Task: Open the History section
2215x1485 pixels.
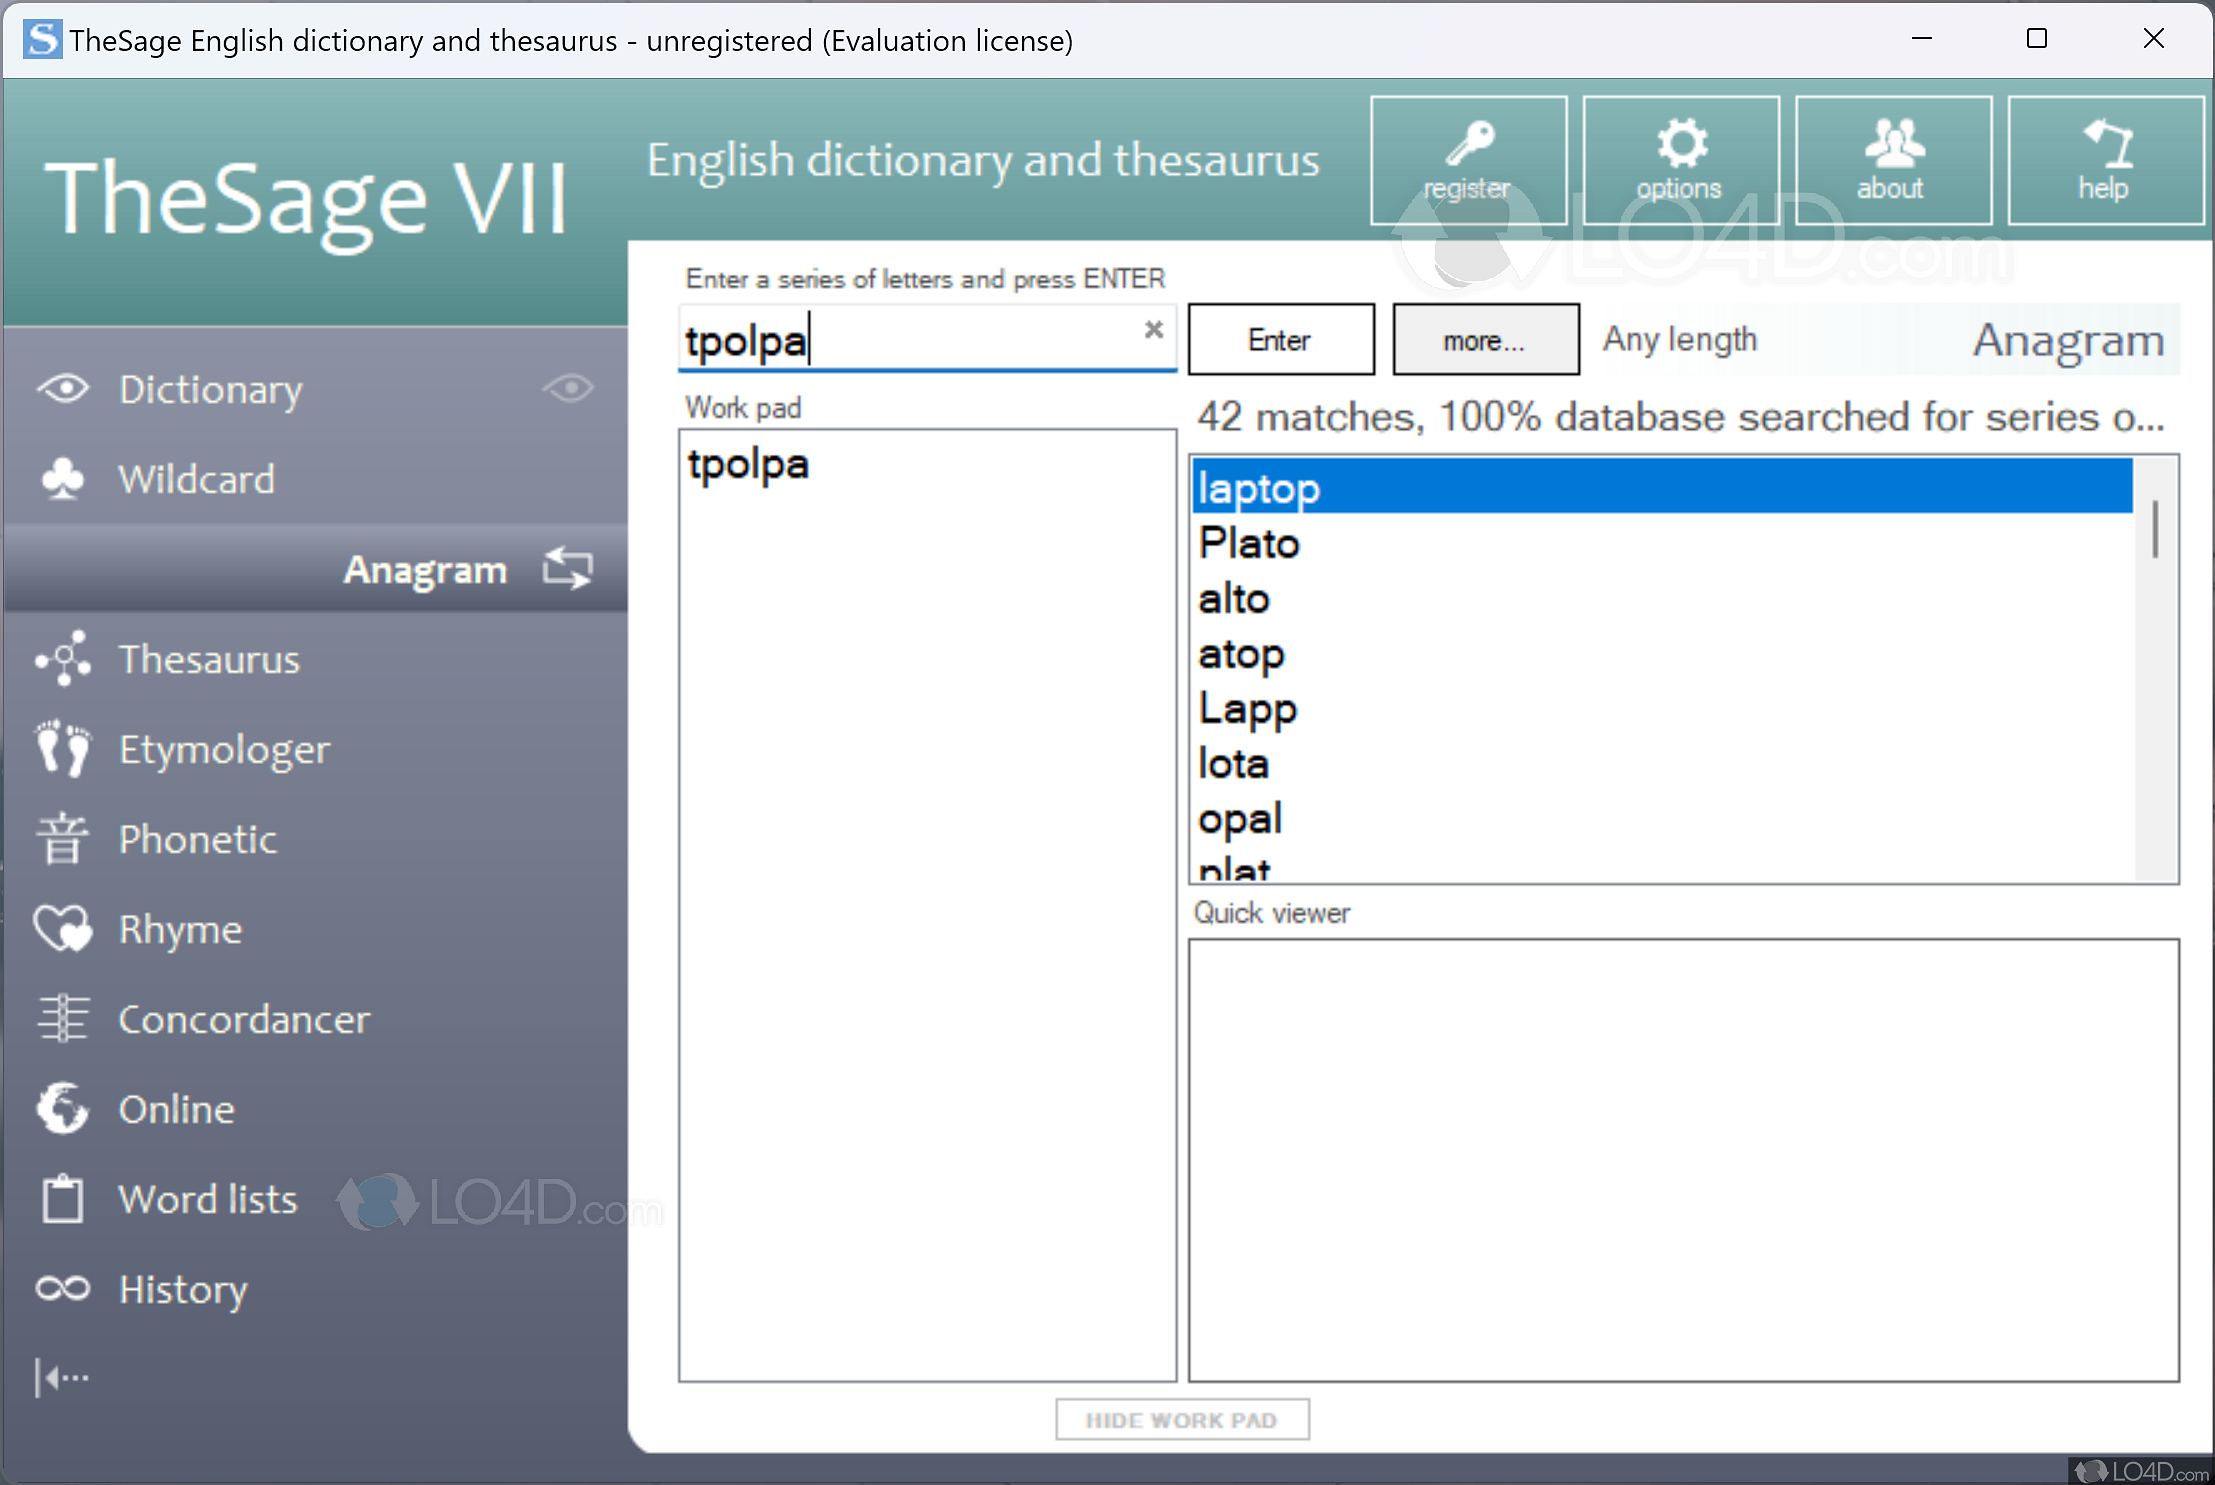Action: click(x=183, y=1289)
